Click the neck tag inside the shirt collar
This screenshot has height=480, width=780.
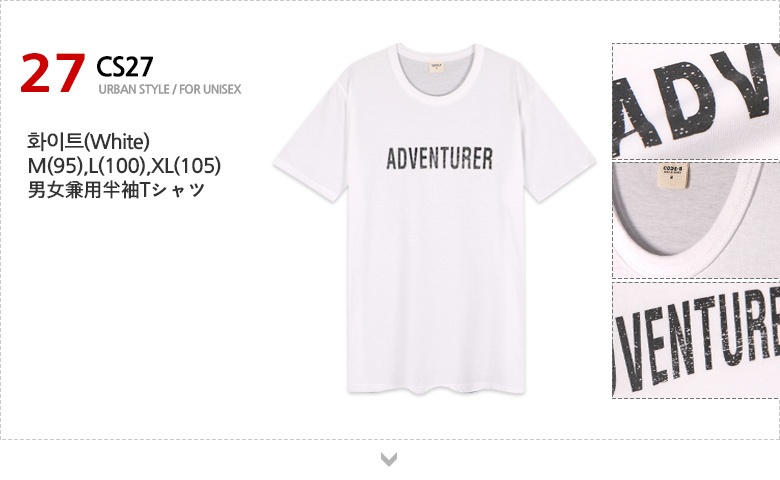tap(437, 70)
